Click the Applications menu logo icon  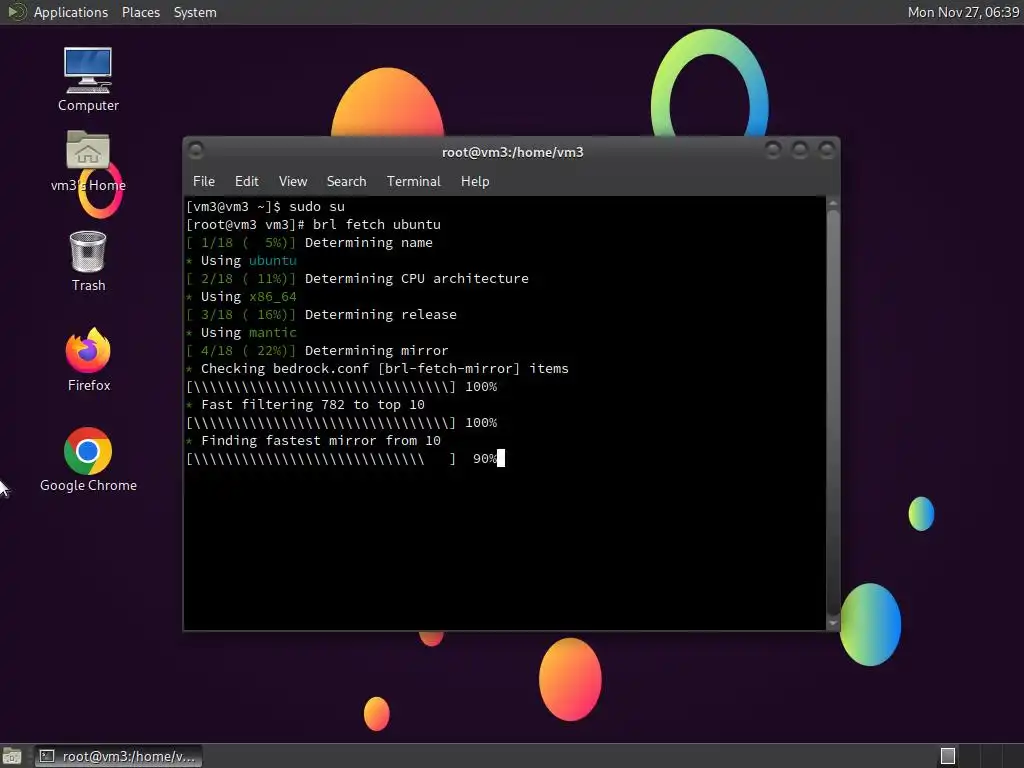click(x=16, y=12)
